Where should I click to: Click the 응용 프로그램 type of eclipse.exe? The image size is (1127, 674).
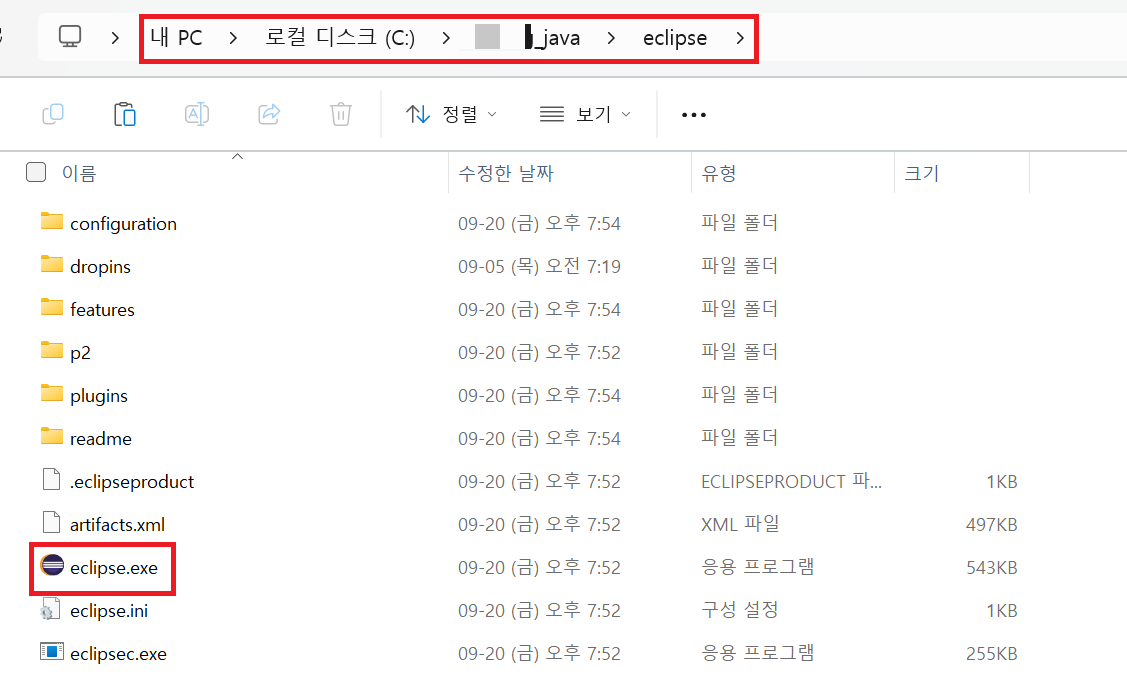(x=758, y=567)
